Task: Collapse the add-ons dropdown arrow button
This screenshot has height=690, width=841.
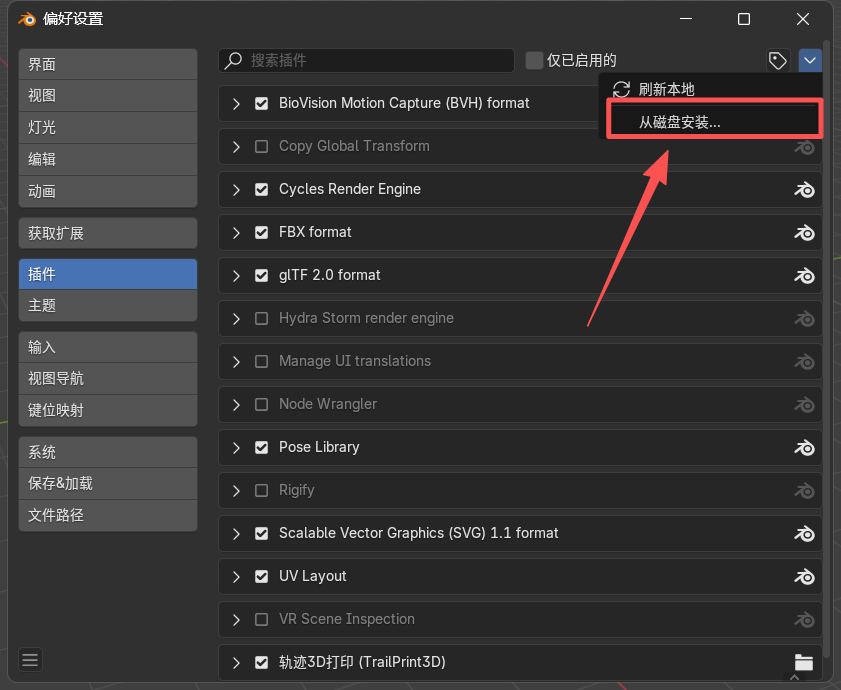Action: [810, 61]
